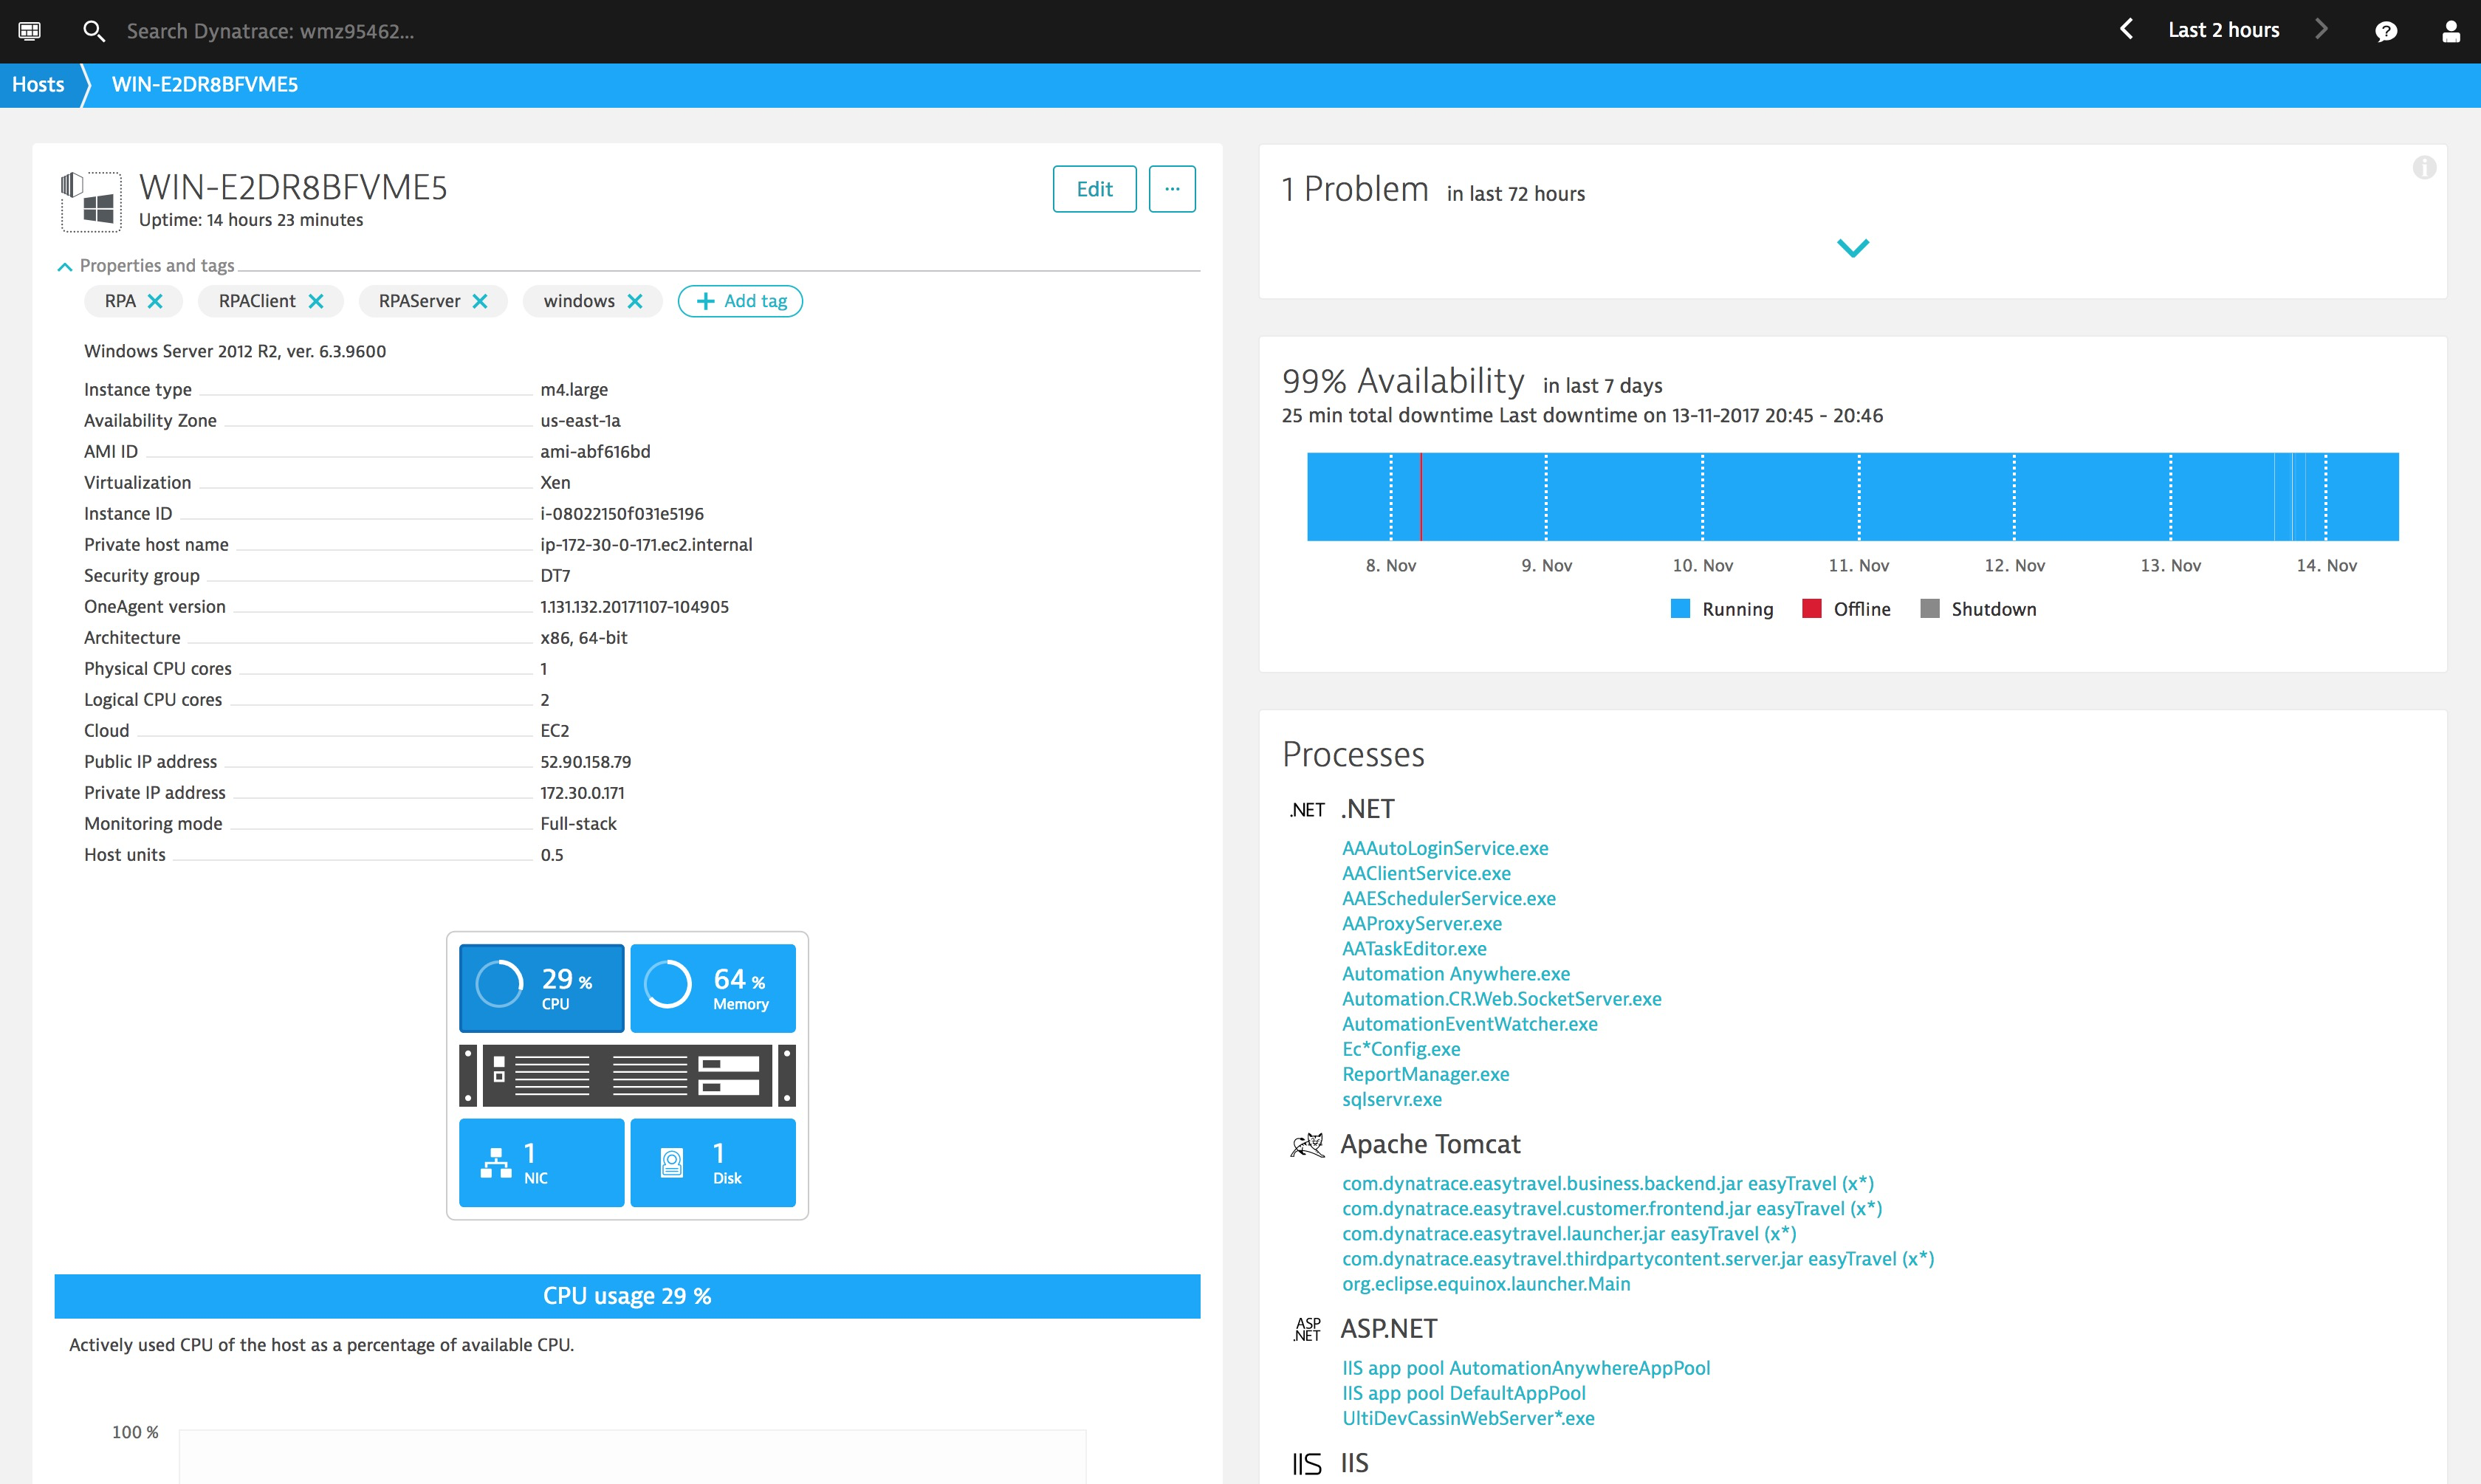Expand the 1 Problem details chevron
2481x1484 pixels.
(x=1852, y=247)
